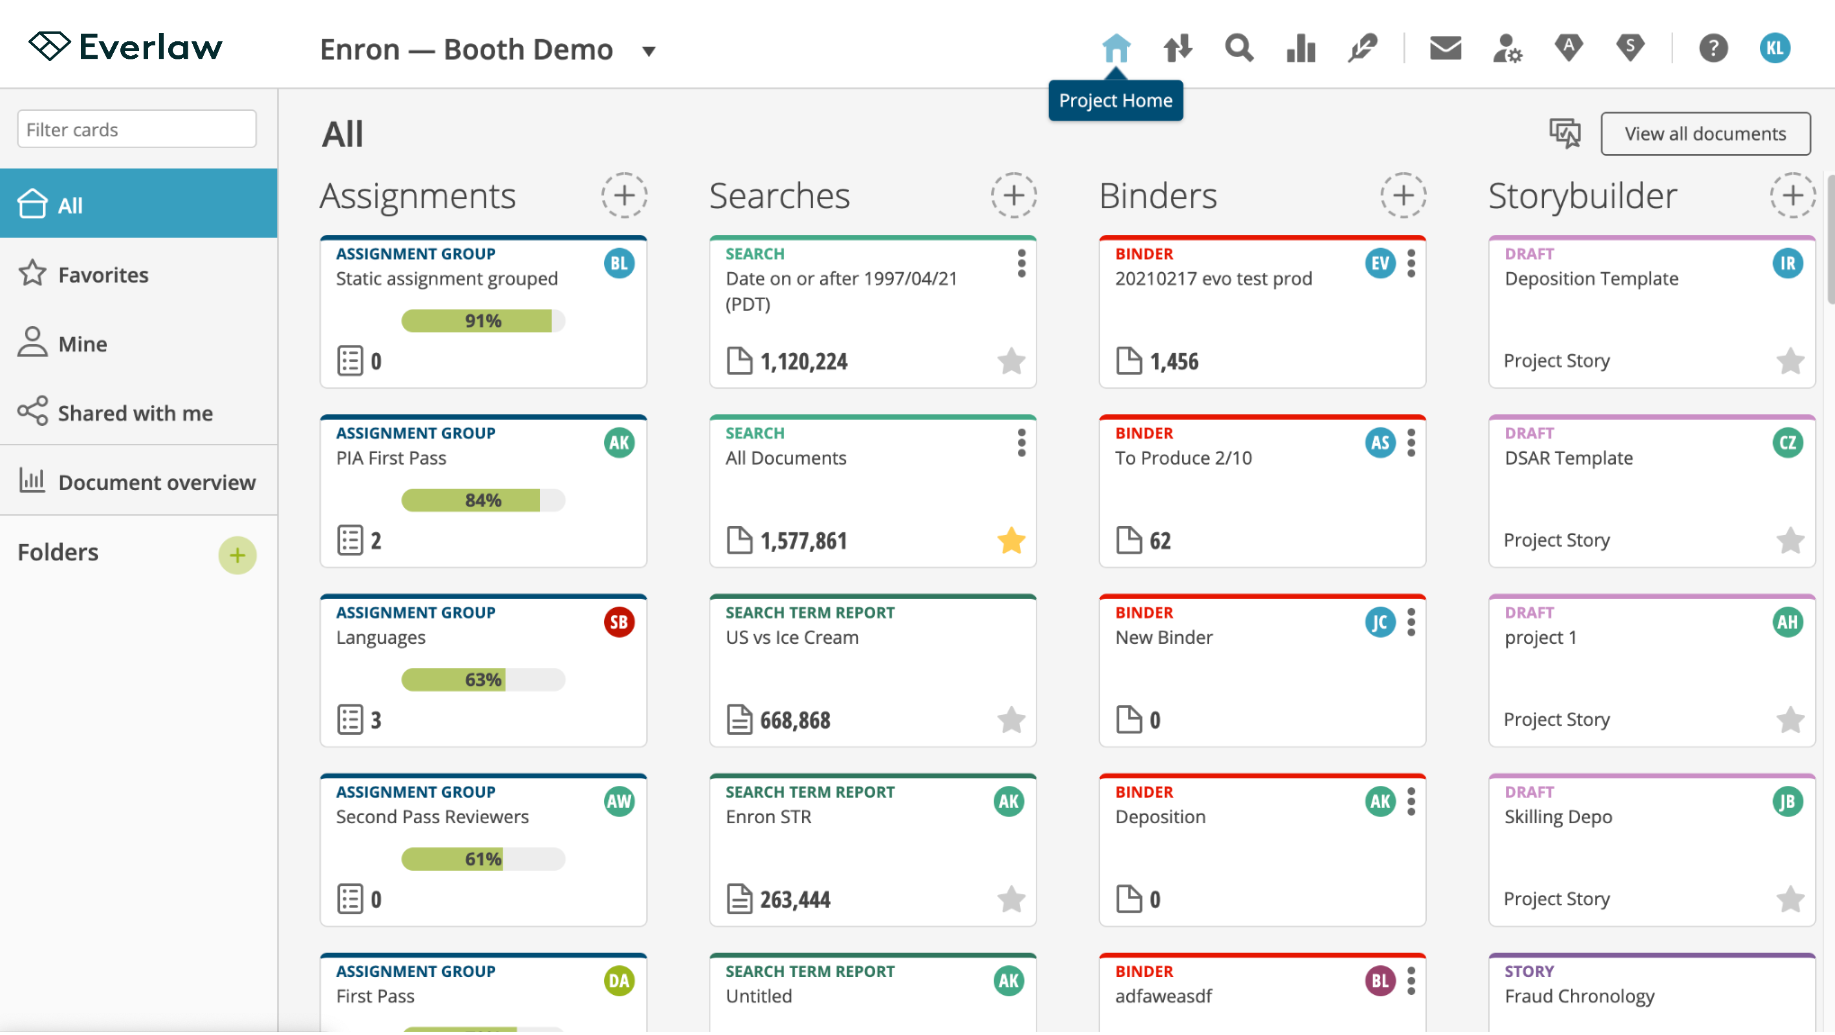Viewport: 1835px width, 1035px height.
Task: Favorite the Date on or after search
Action: coord(1011,361)
